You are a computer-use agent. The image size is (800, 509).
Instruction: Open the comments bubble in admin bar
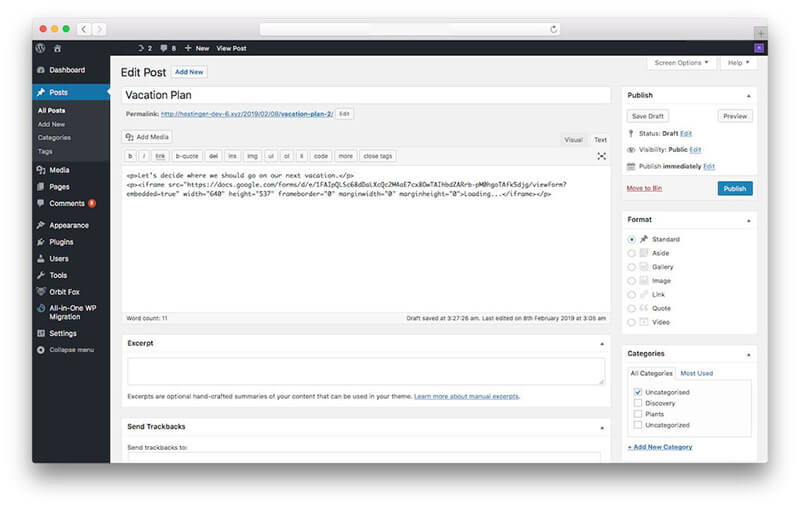click(169, 48)
